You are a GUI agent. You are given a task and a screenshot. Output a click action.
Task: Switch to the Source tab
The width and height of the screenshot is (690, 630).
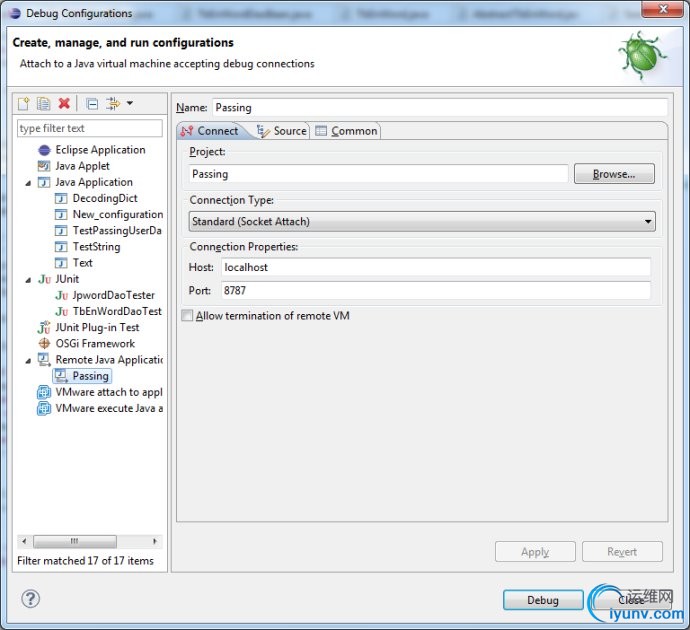pos(282,131)
